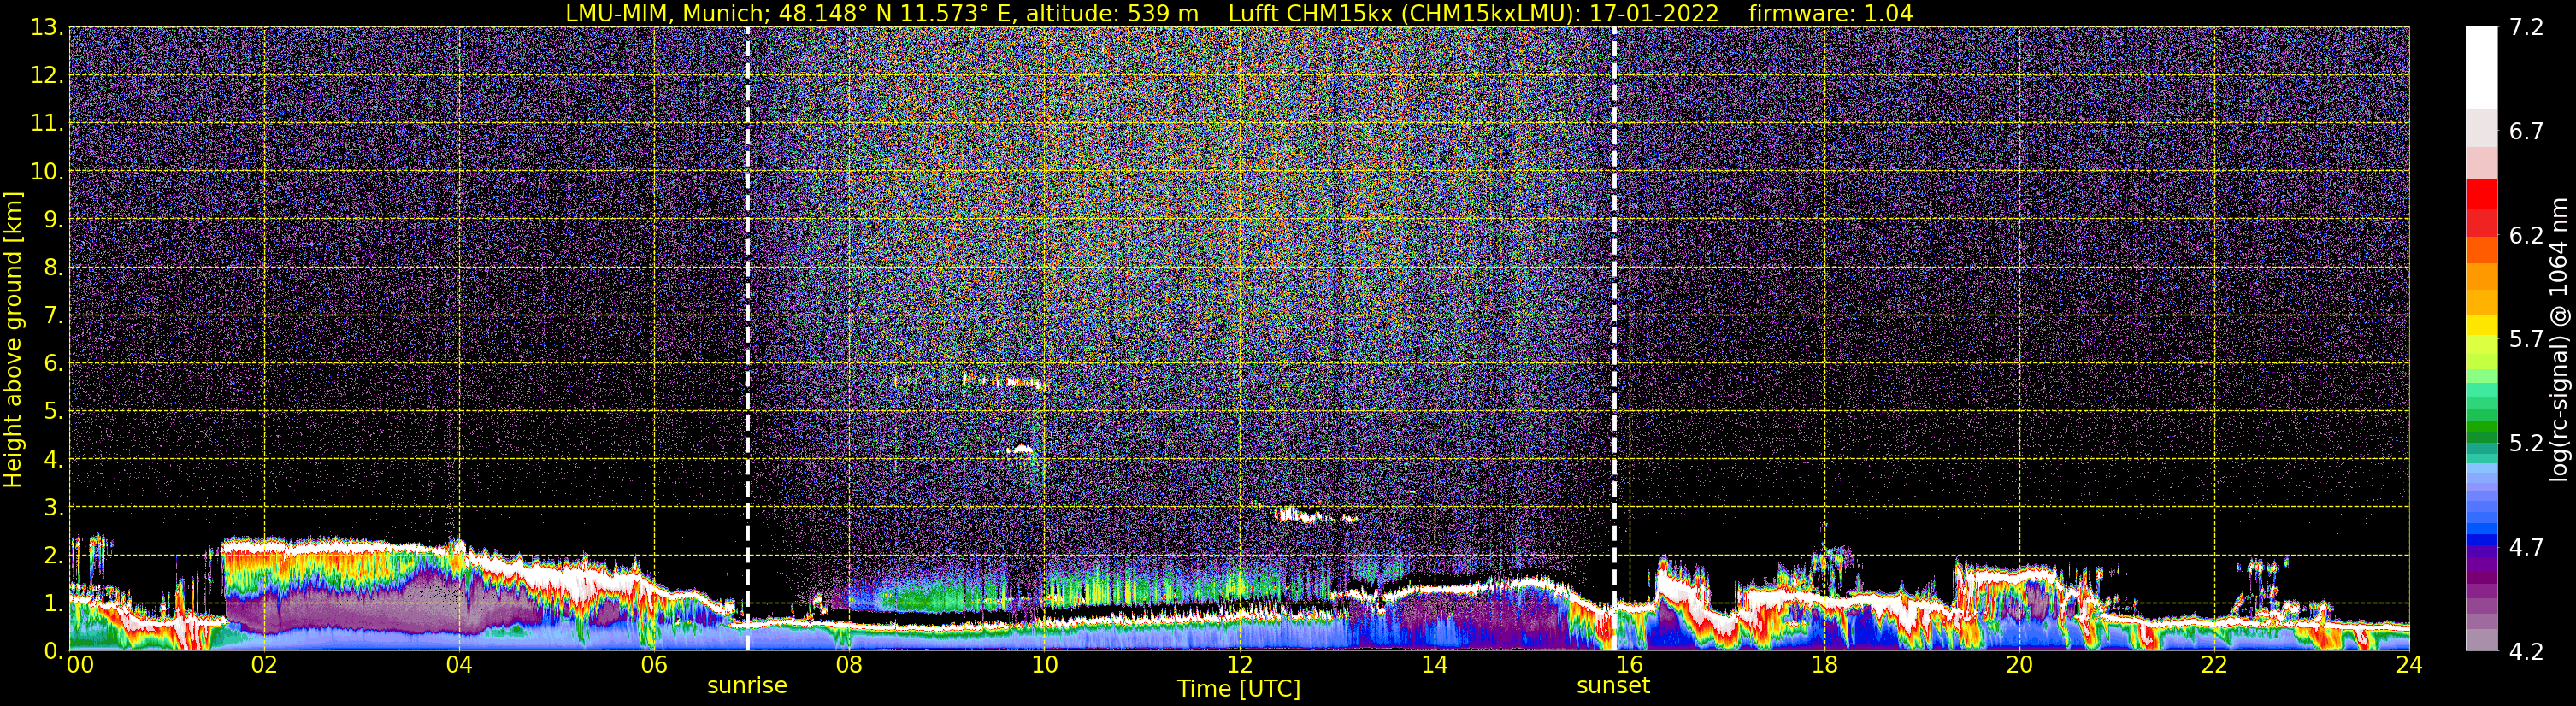This screenshot has height=706, width=2576.
Task: Click the 'Time [UTC]' axis label
Action: 1239,689
